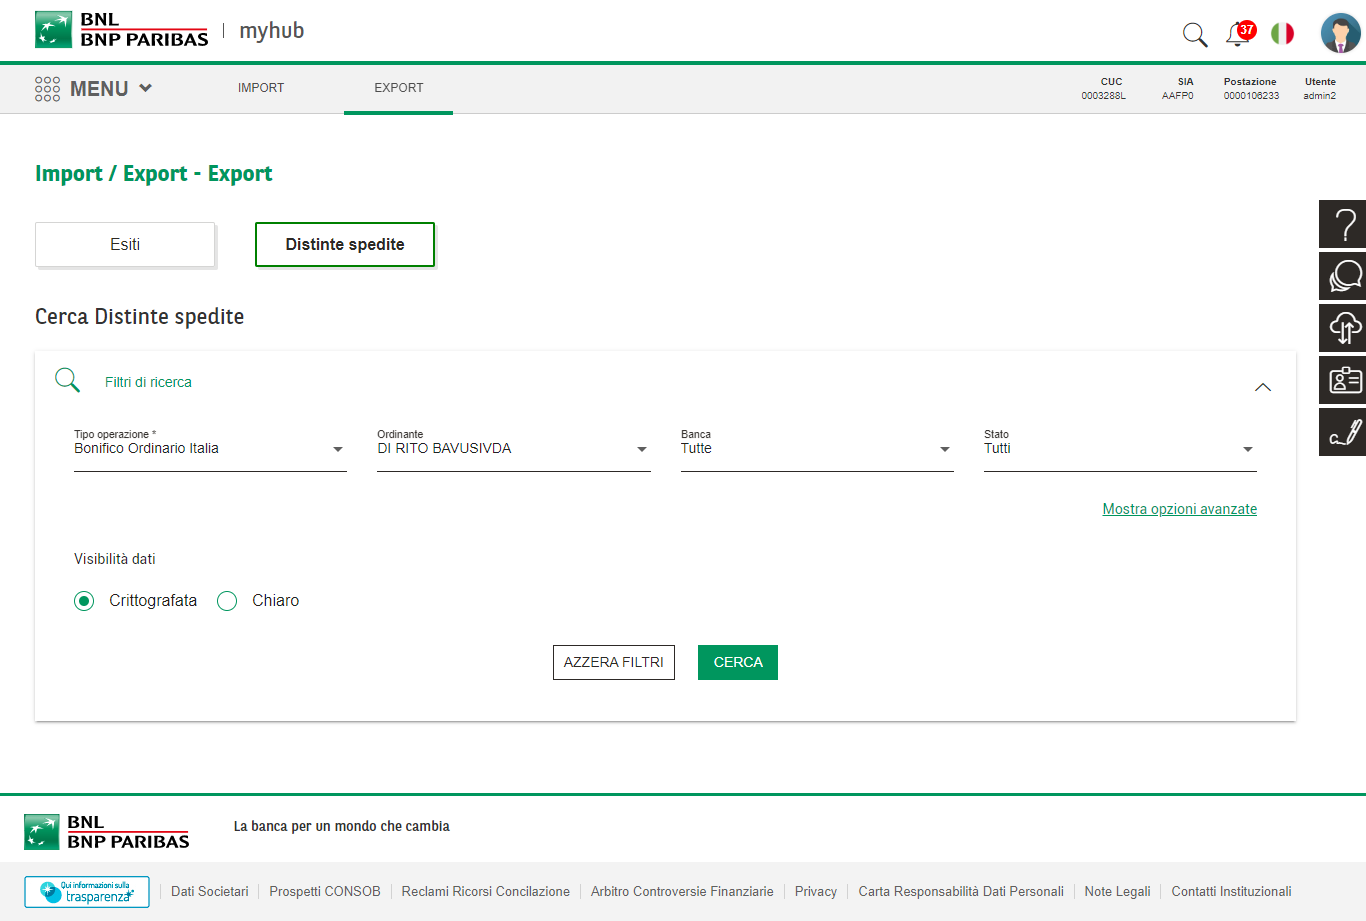Image resolution: width=1366 pixels, height=921 pixels.
Task: Expand the MENU dropdown chevron
Action: tap(146, 88)
